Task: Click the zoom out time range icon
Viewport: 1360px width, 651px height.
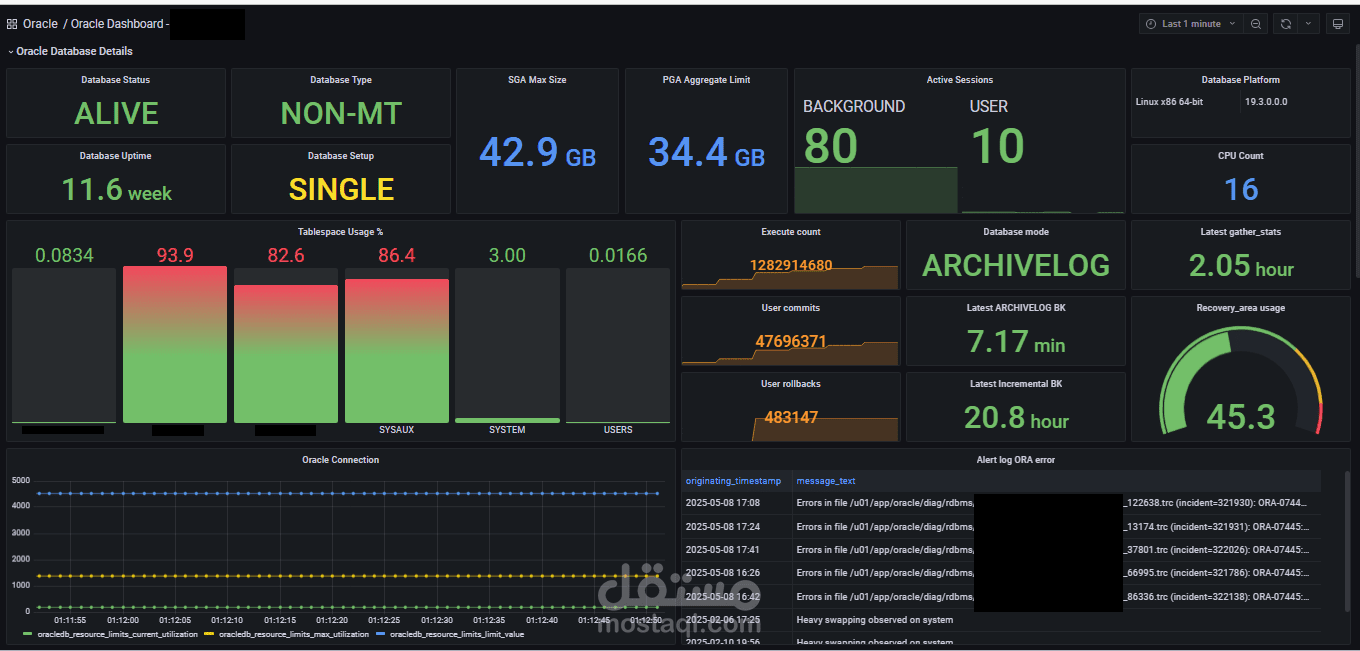Action: 1256,24
